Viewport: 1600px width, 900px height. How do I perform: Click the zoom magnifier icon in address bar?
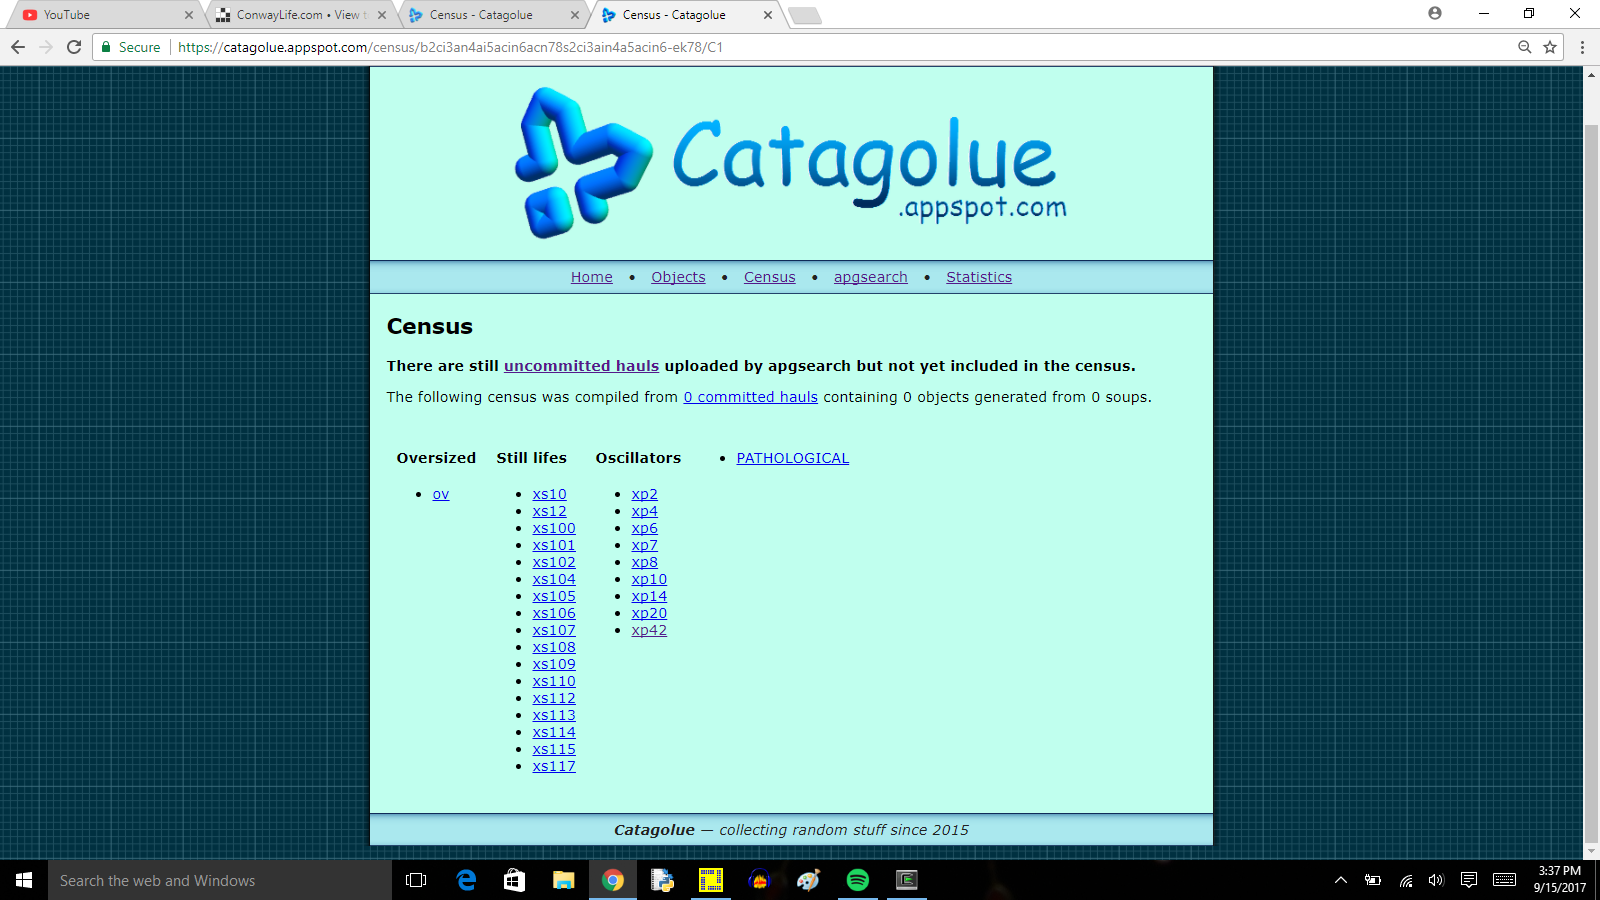1525,47
